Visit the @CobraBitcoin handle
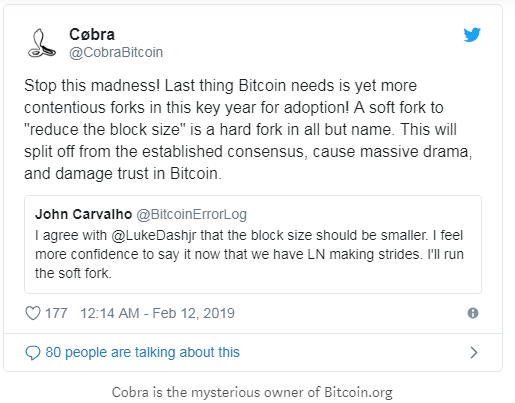Screen dimensions: 515x403 click(x=116, y=52)
